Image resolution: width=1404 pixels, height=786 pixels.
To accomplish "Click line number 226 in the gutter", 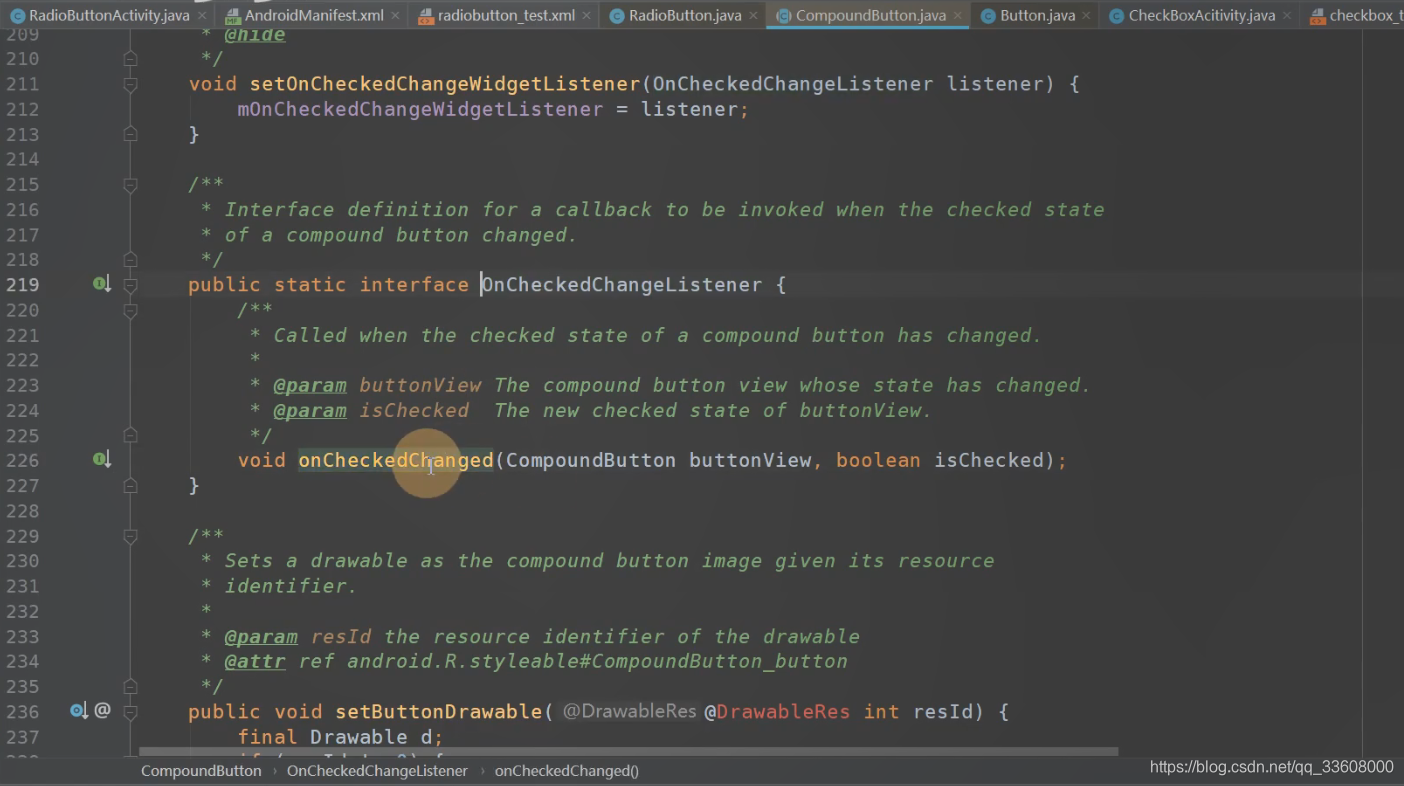I will [22, 460].
